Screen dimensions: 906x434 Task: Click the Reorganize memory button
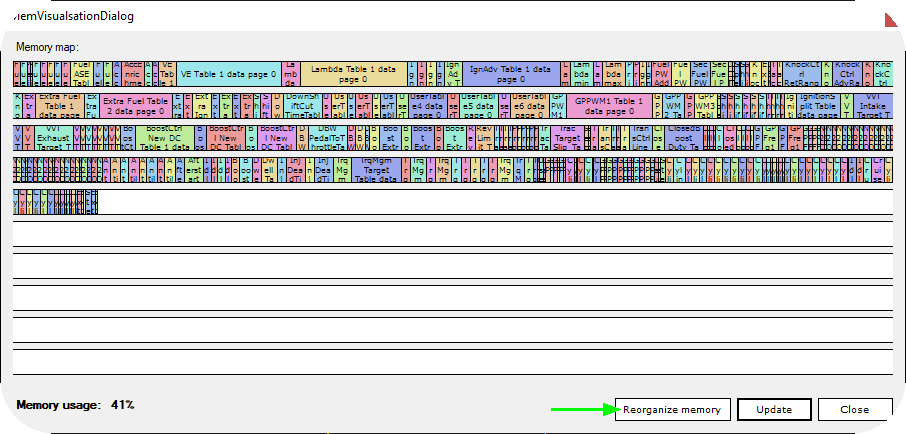[x=671, y=409]
